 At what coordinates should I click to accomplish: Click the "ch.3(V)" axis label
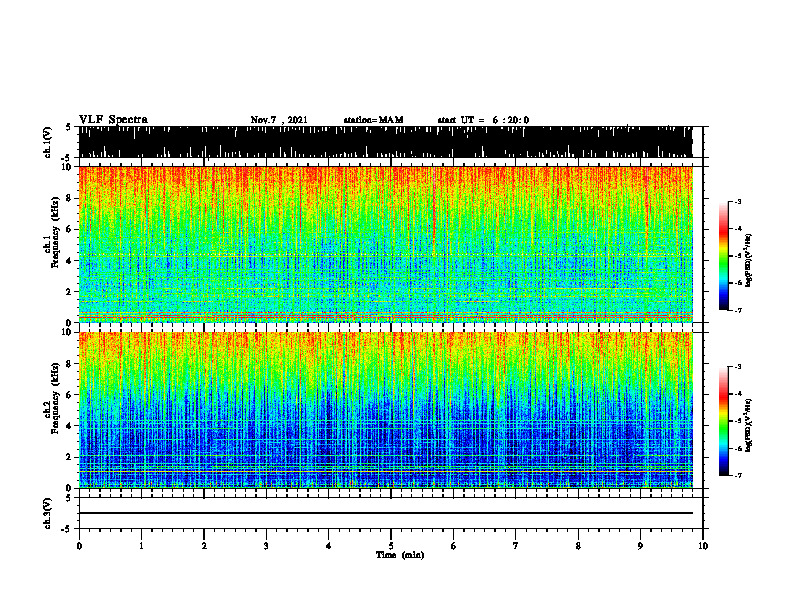(48, 513)
